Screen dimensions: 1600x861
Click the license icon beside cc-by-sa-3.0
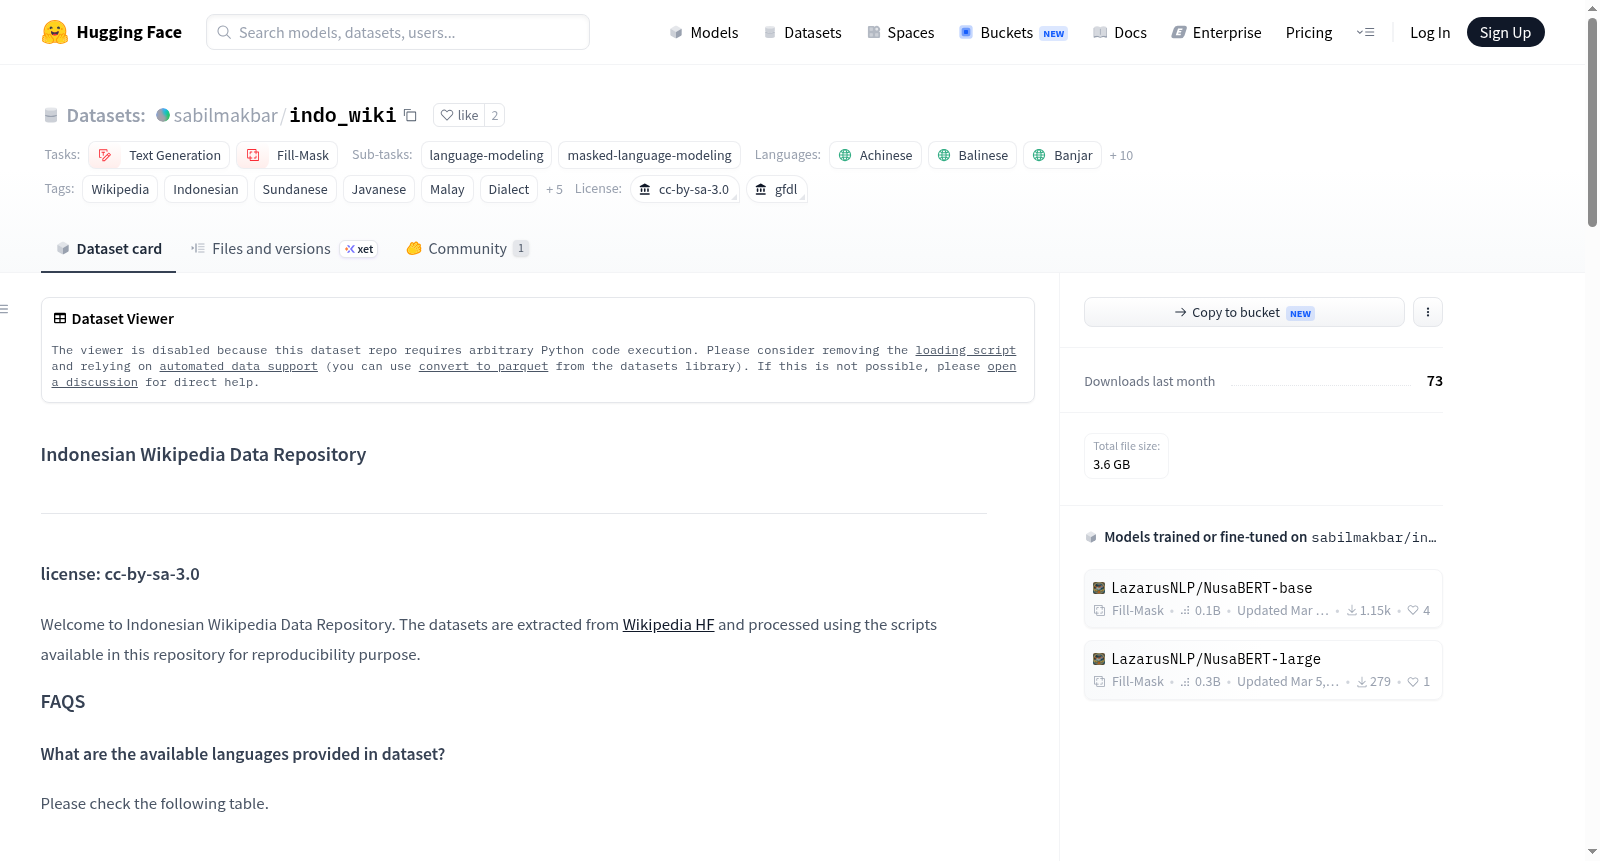[645, 189]
